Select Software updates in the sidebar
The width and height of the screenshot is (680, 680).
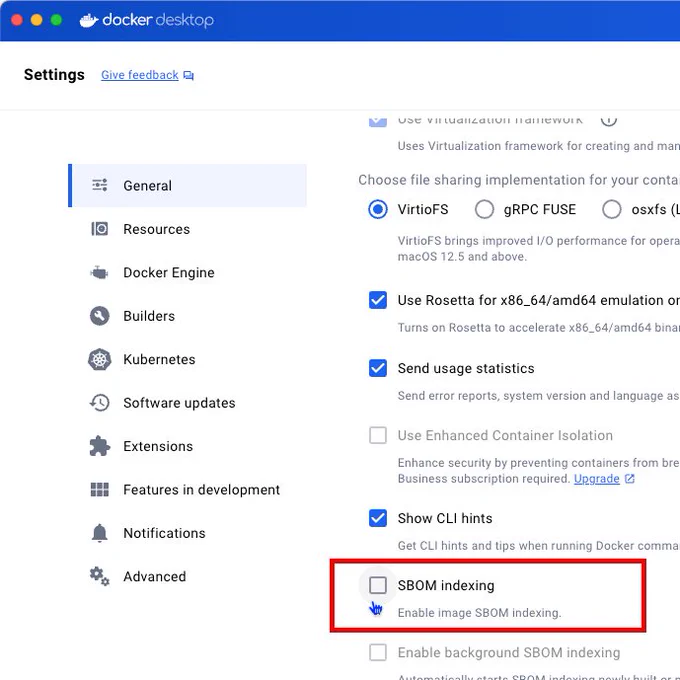188,402
